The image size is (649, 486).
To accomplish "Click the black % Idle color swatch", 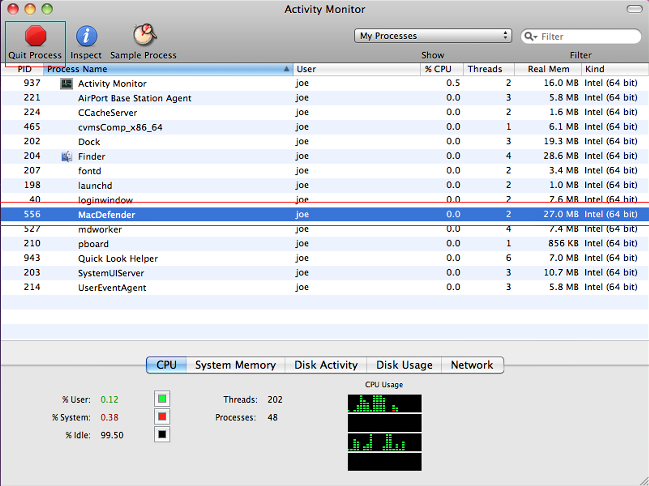I will [162, 435].
